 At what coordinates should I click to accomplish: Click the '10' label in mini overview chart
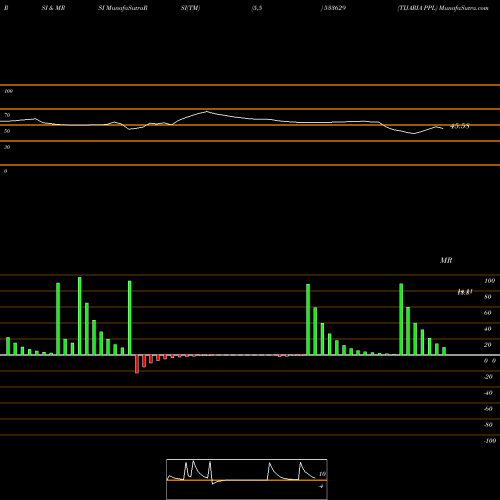click(x=322, y=474)
